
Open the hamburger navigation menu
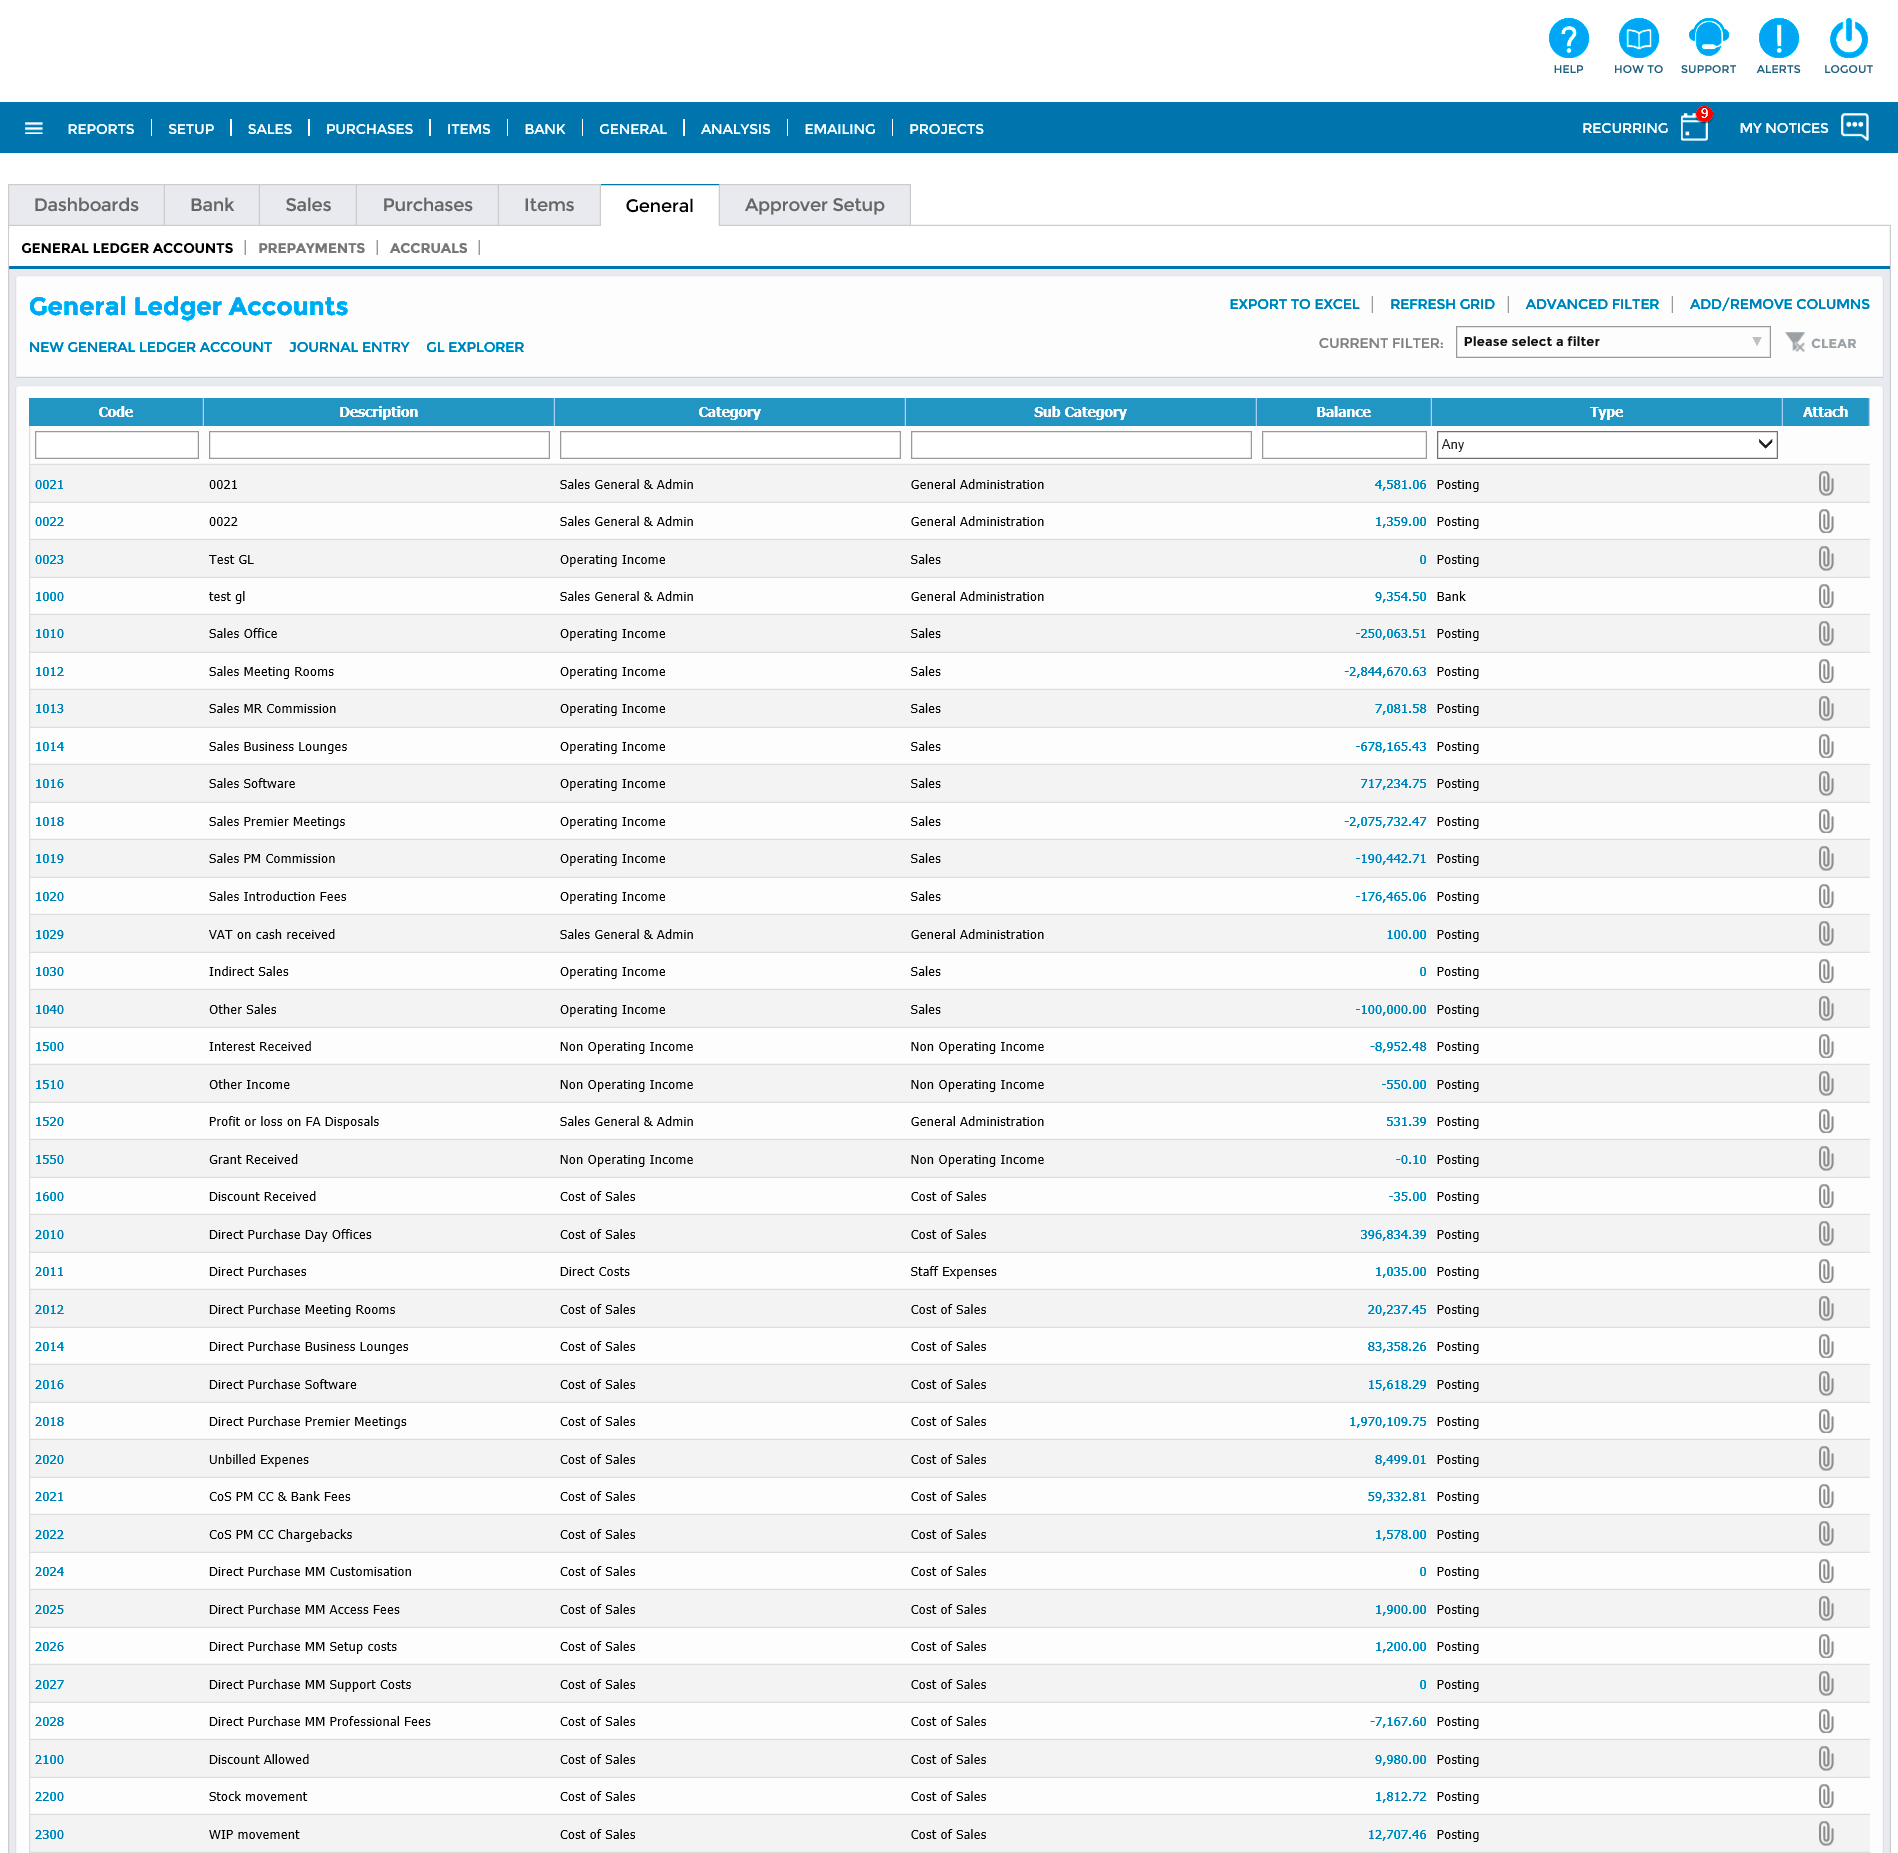33,127
